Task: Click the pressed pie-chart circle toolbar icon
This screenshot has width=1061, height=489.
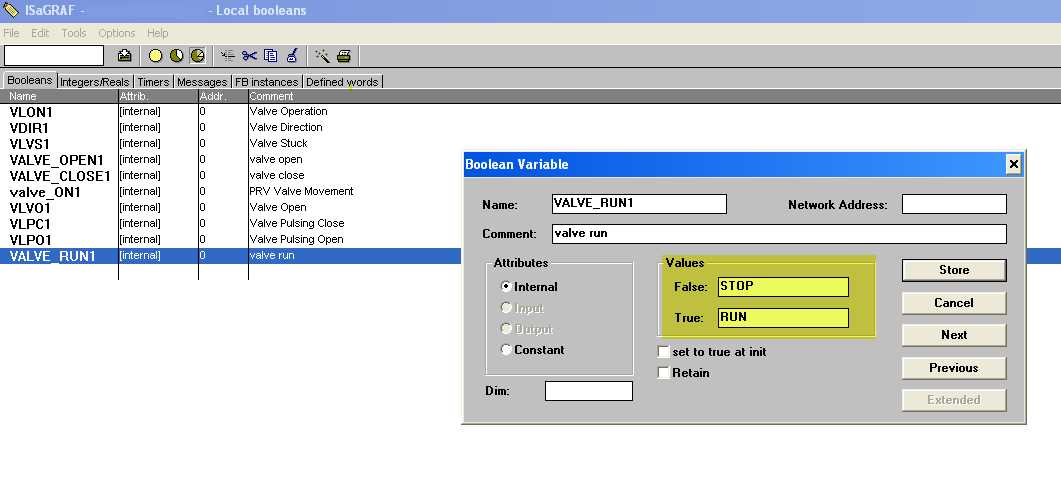Action: pyautogui.click(x=198, y=55)
